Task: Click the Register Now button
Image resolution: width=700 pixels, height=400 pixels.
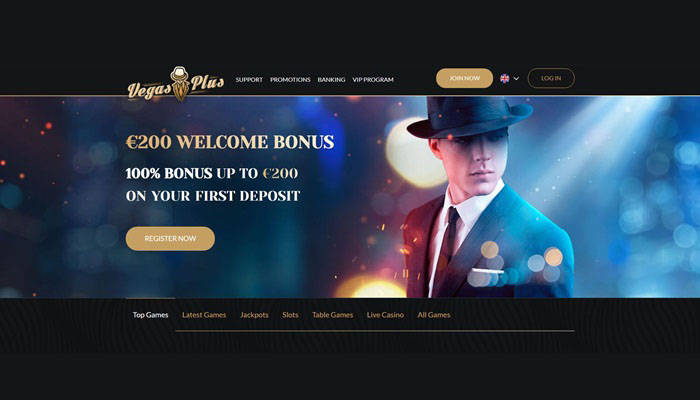Action: pyautogui.click(x=170, y=238)
